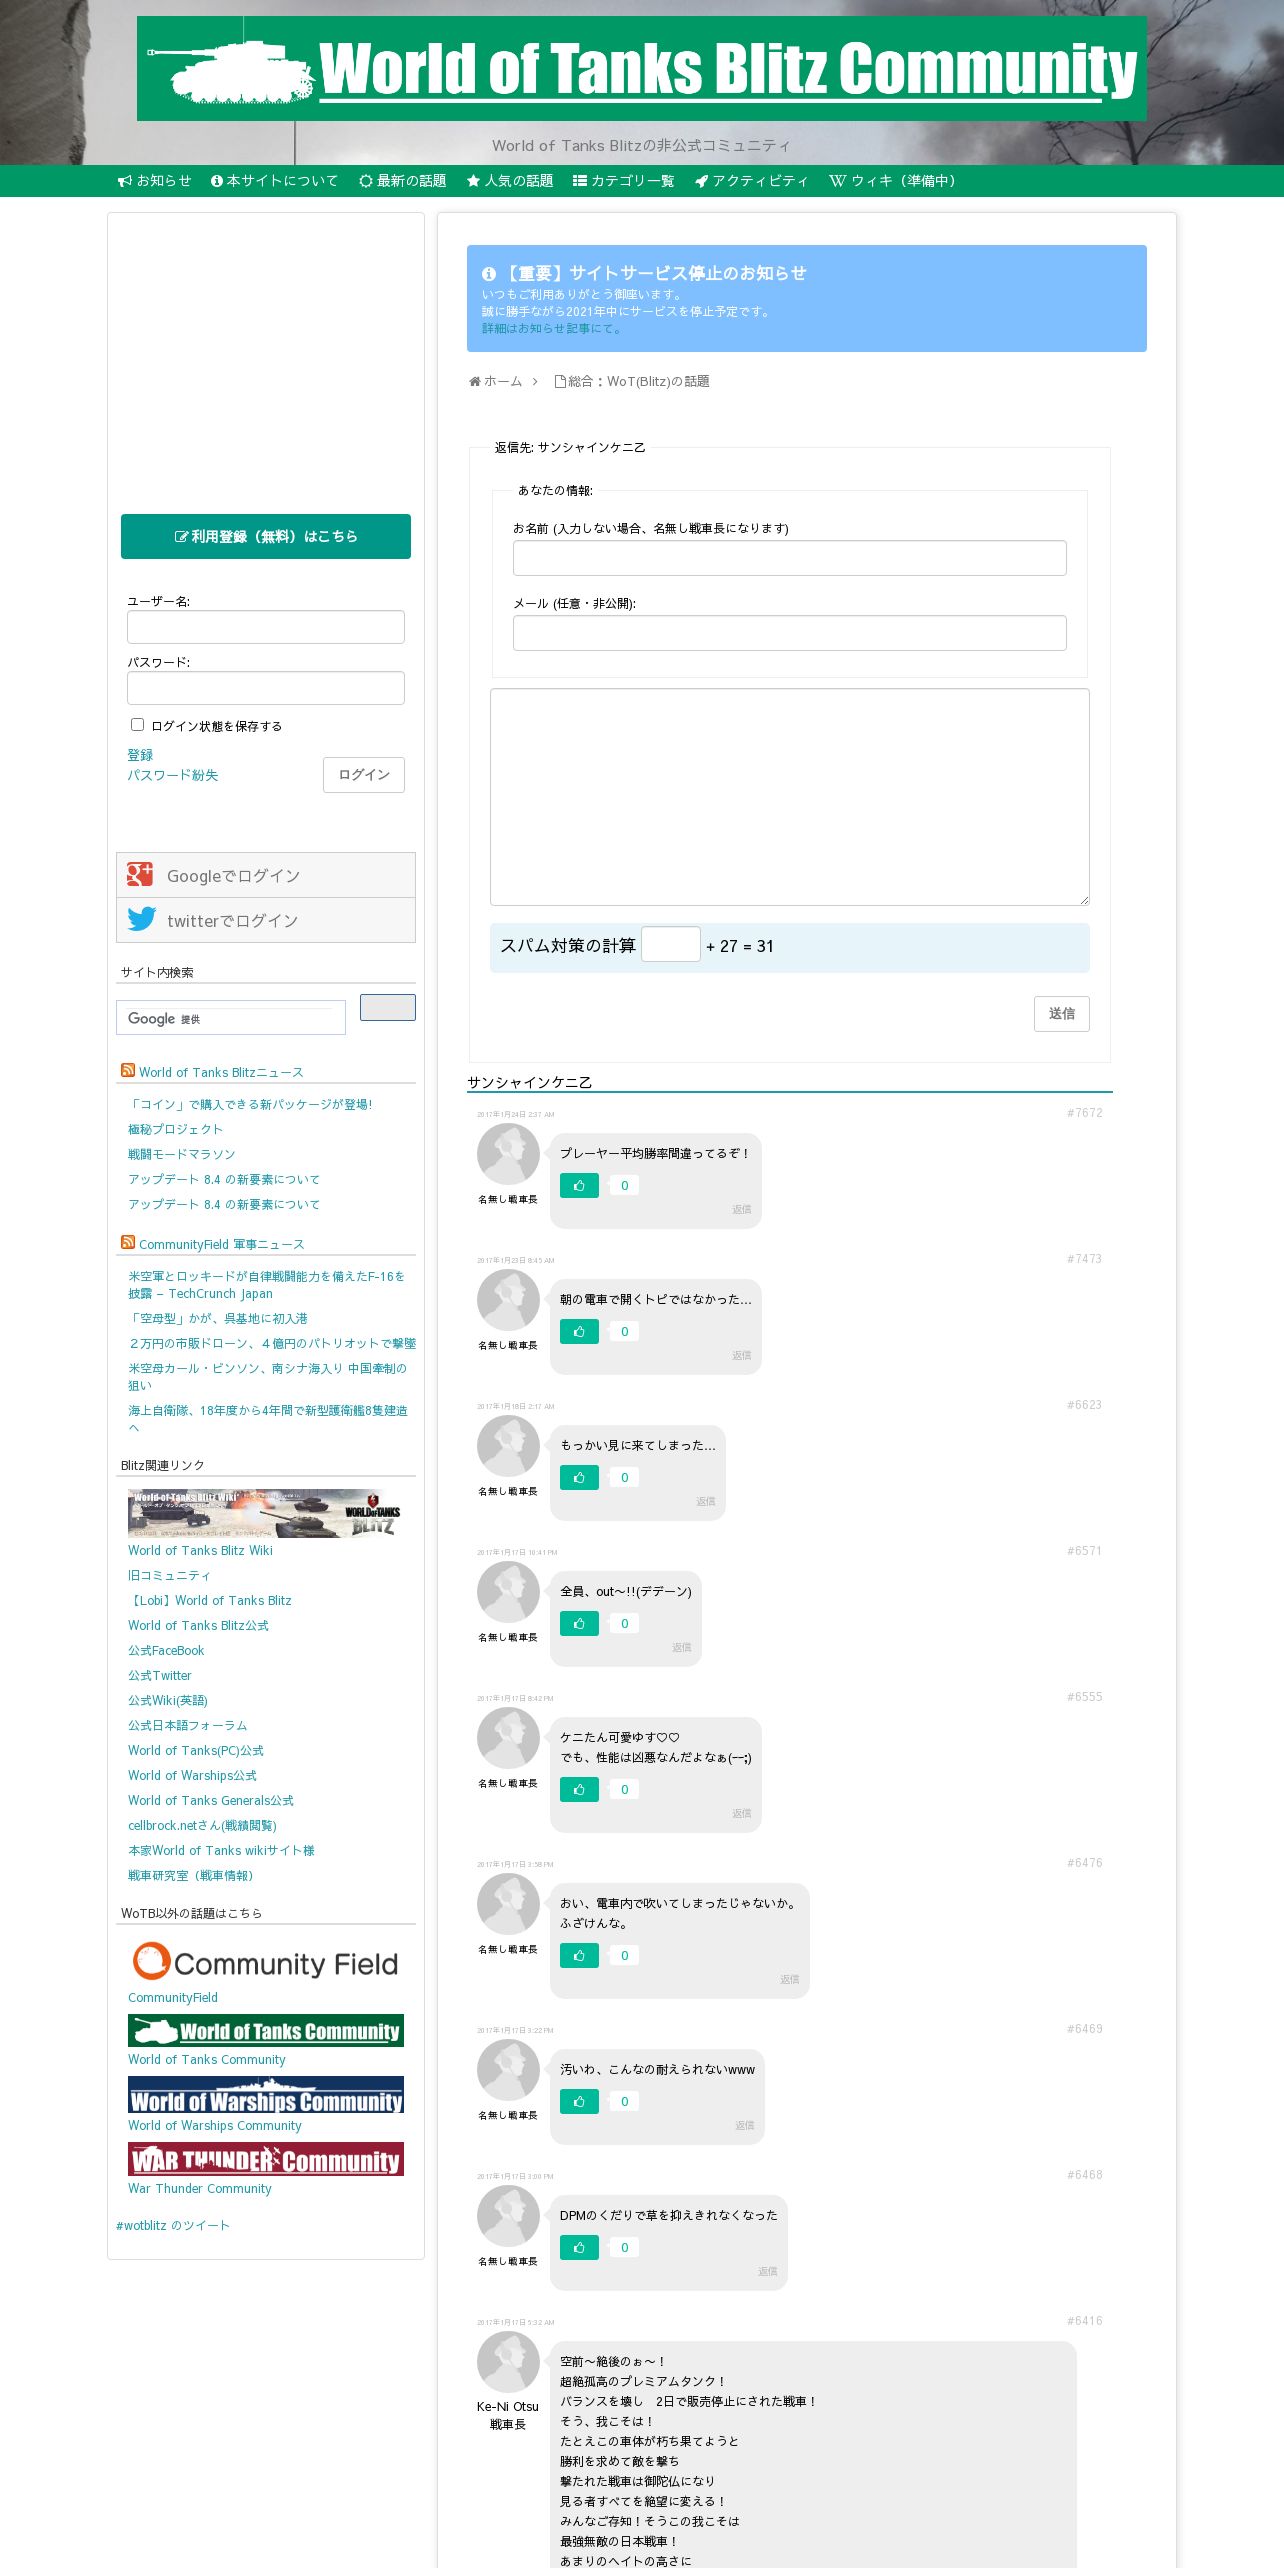Open お知らせ in the navigation bar
The height and width of the screenshot is (2568, 1284).
click(x=155, y=181)
